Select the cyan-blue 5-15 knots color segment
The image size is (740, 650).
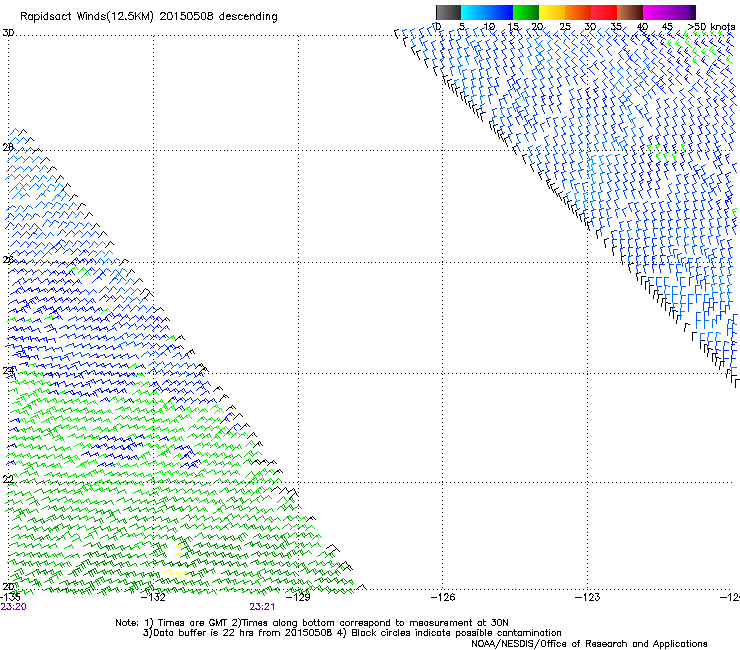pyautogui.click(x=487, y=12)
